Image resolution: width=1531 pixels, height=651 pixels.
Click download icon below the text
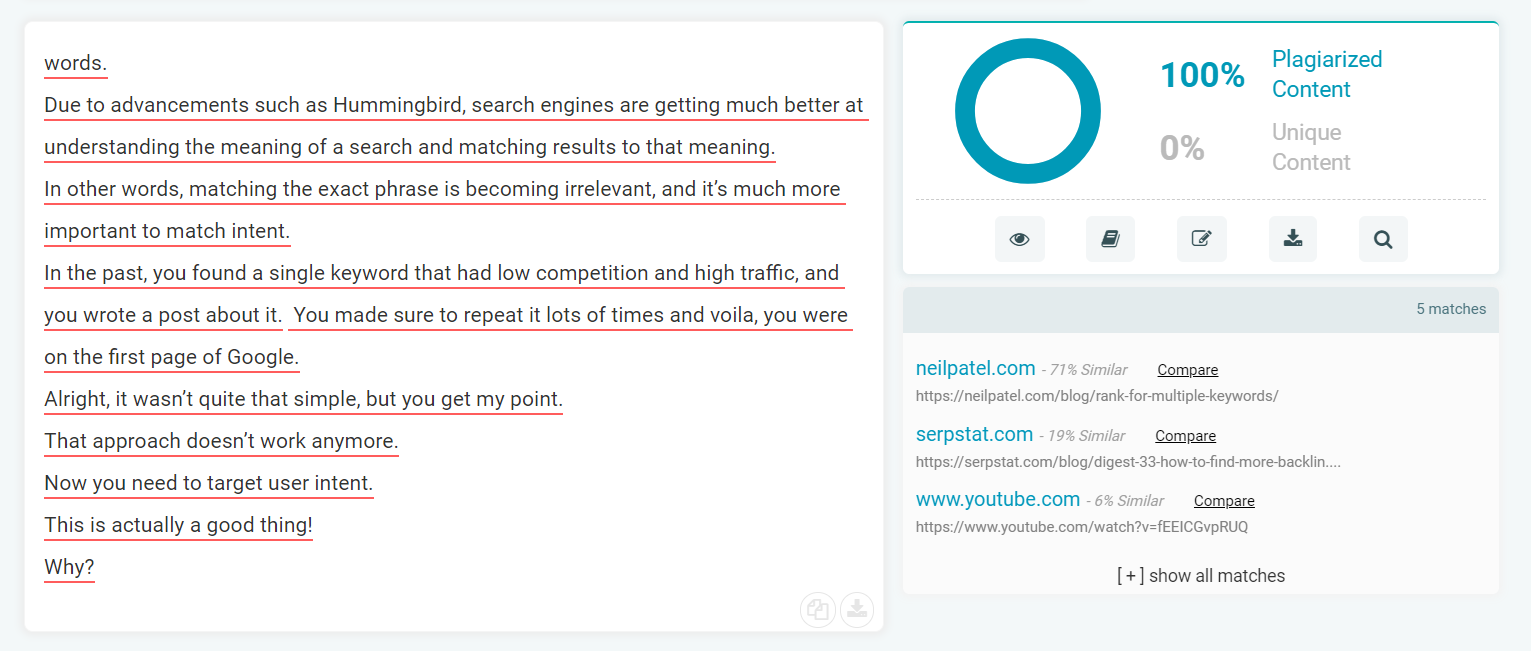pos(857,610)
